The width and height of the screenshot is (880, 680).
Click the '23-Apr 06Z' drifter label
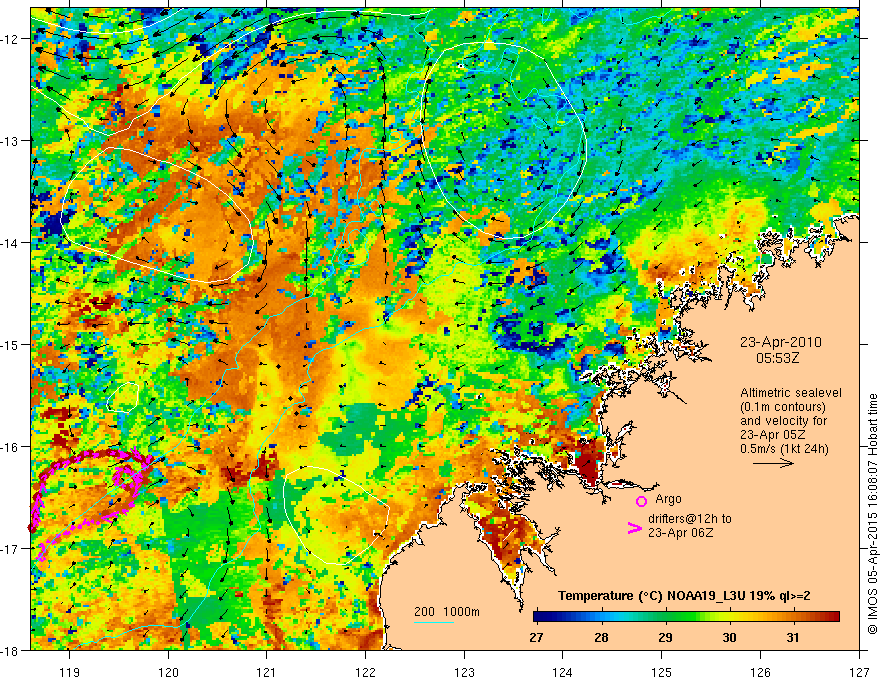click(x=681, y=532)
